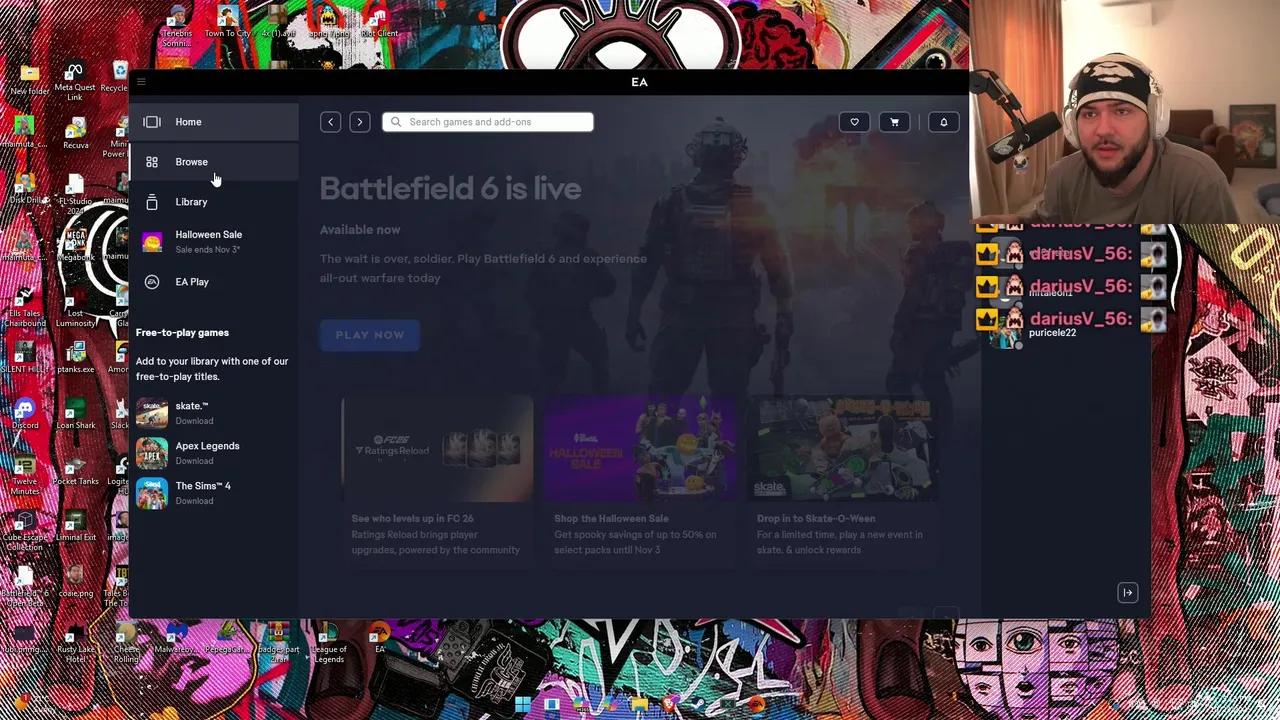Open the Halloween Sale page

pos(213,241)
